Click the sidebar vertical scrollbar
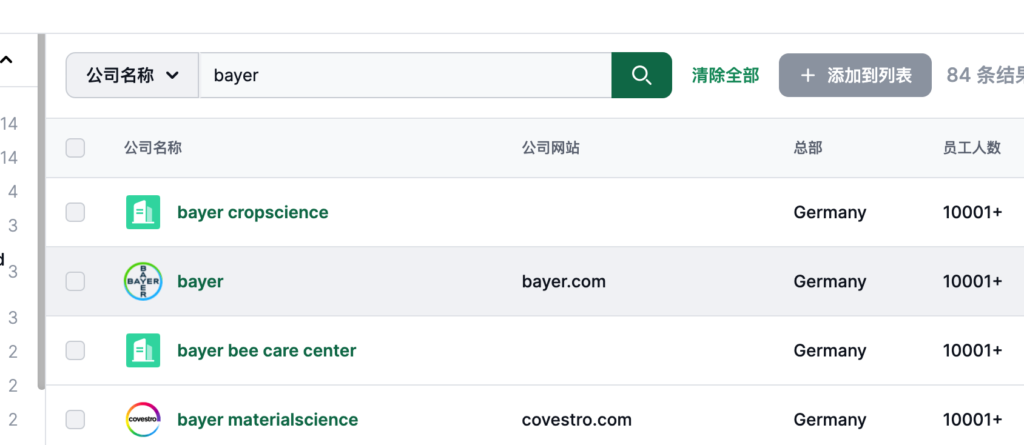Screen dimensions: 1024x445 [41, 211]
